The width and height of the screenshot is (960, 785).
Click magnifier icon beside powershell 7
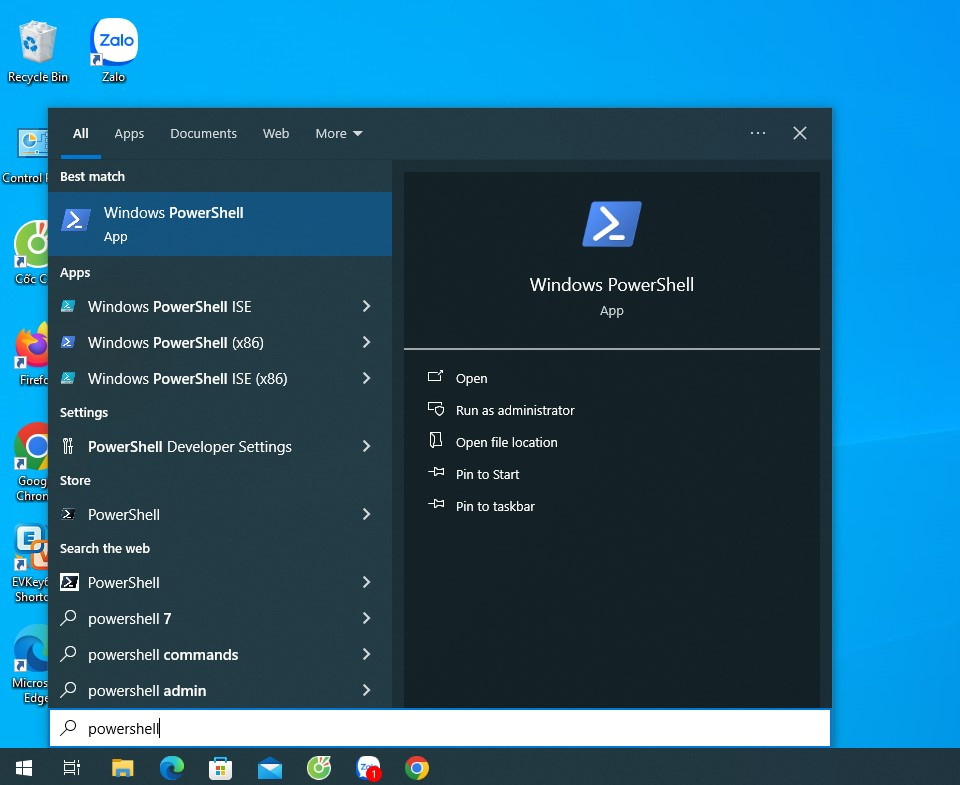(69, 618)
